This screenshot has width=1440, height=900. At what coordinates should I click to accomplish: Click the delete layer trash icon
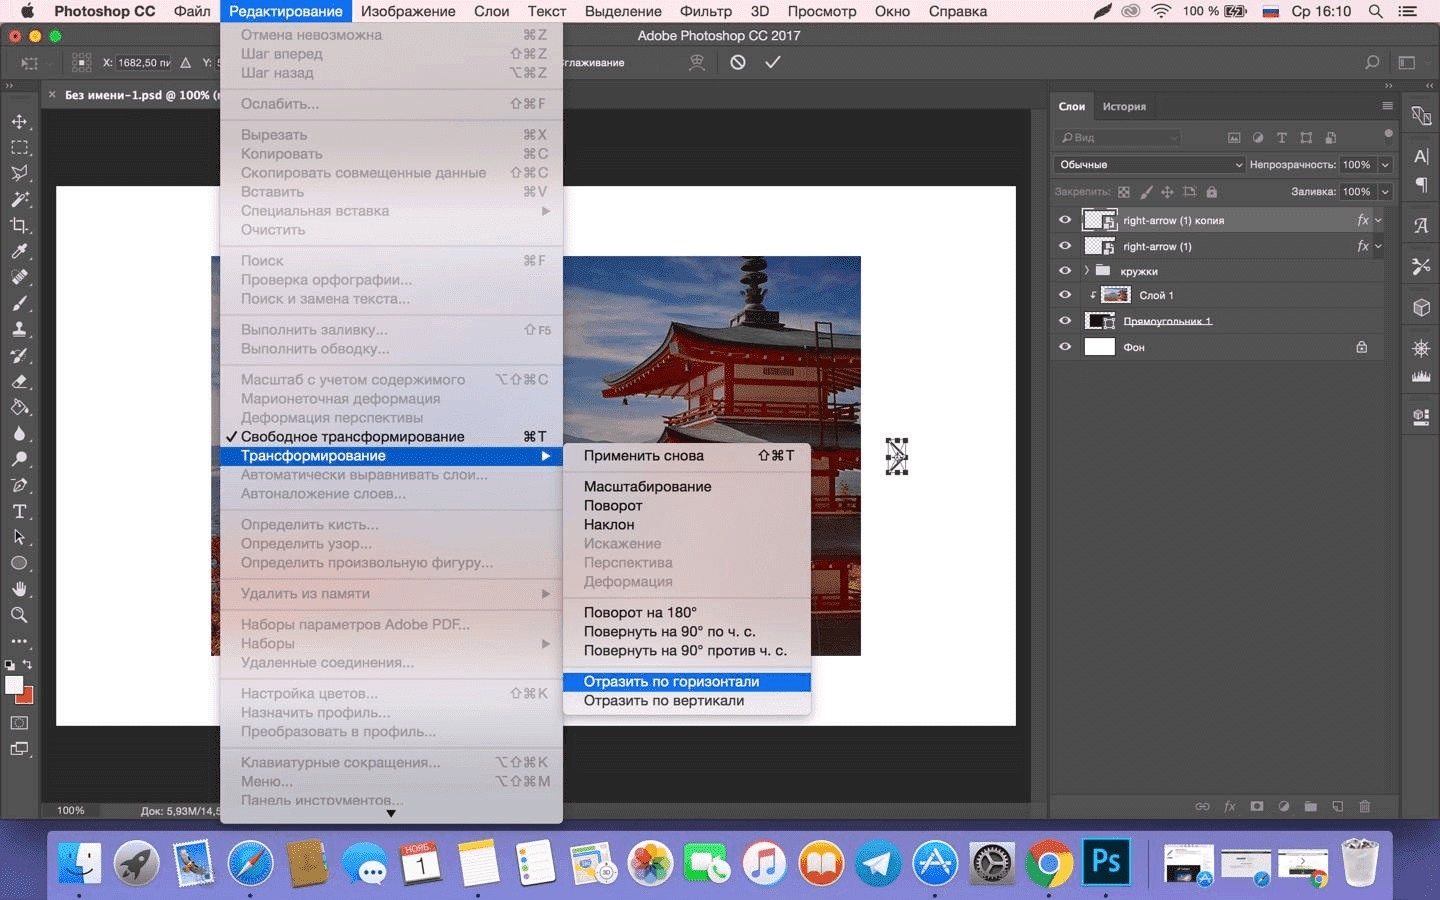[x=1364, y=806]
